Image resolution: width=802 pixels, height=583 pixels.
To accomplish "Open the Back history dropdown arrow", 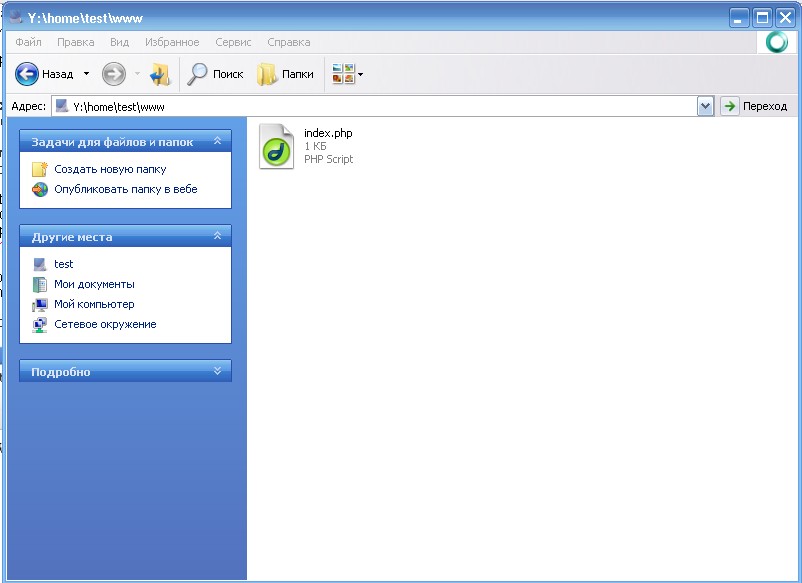I will coord(86,74).
